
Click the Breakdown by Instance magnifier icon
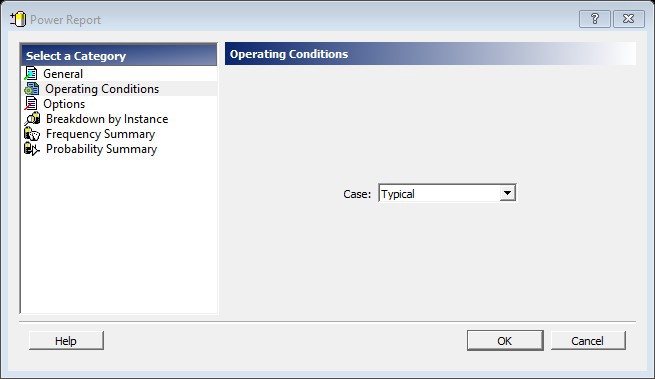pyautogui.click(x=32, y=119)
